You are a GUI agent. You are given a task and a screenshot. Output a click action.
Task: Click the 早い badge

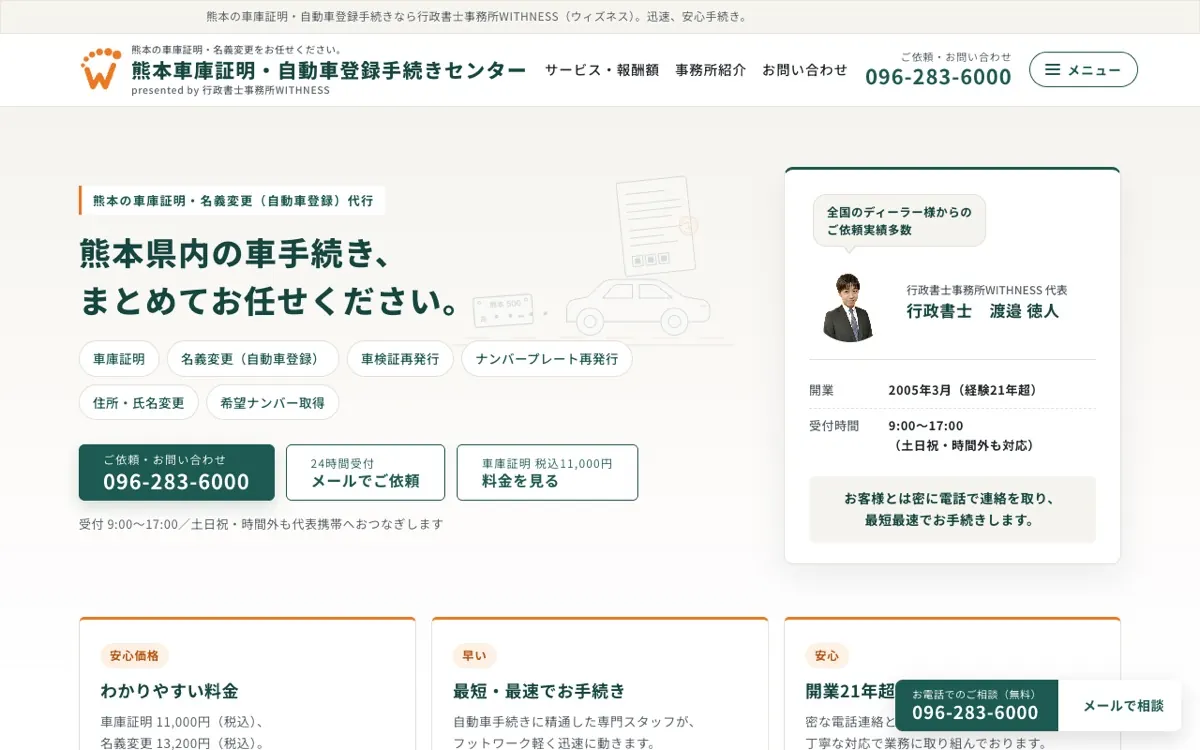point(474,656)
